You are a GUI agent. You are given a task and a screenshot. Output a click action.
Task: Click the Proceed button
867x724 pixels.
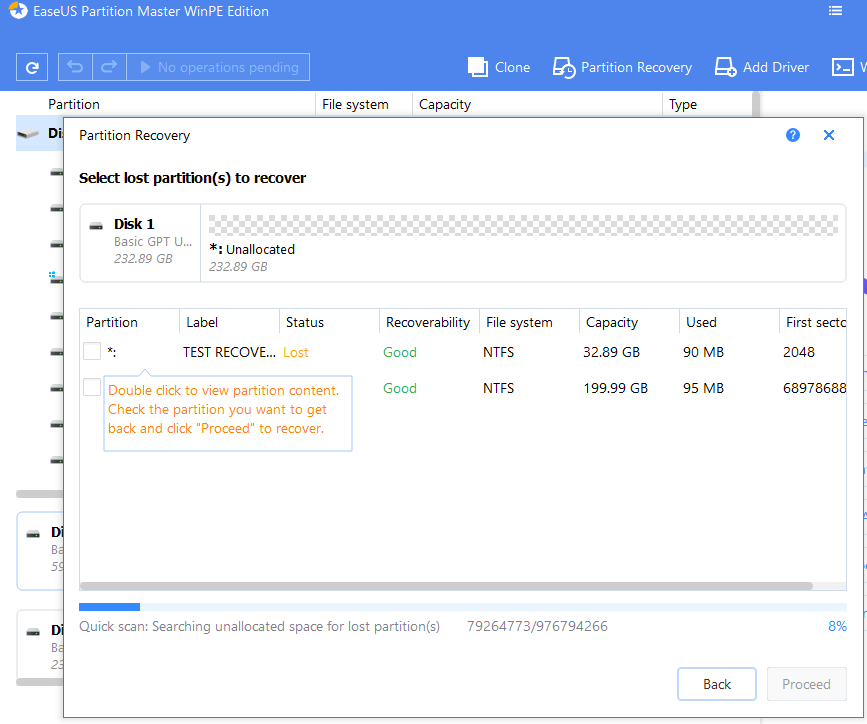[x=806, y=684]
